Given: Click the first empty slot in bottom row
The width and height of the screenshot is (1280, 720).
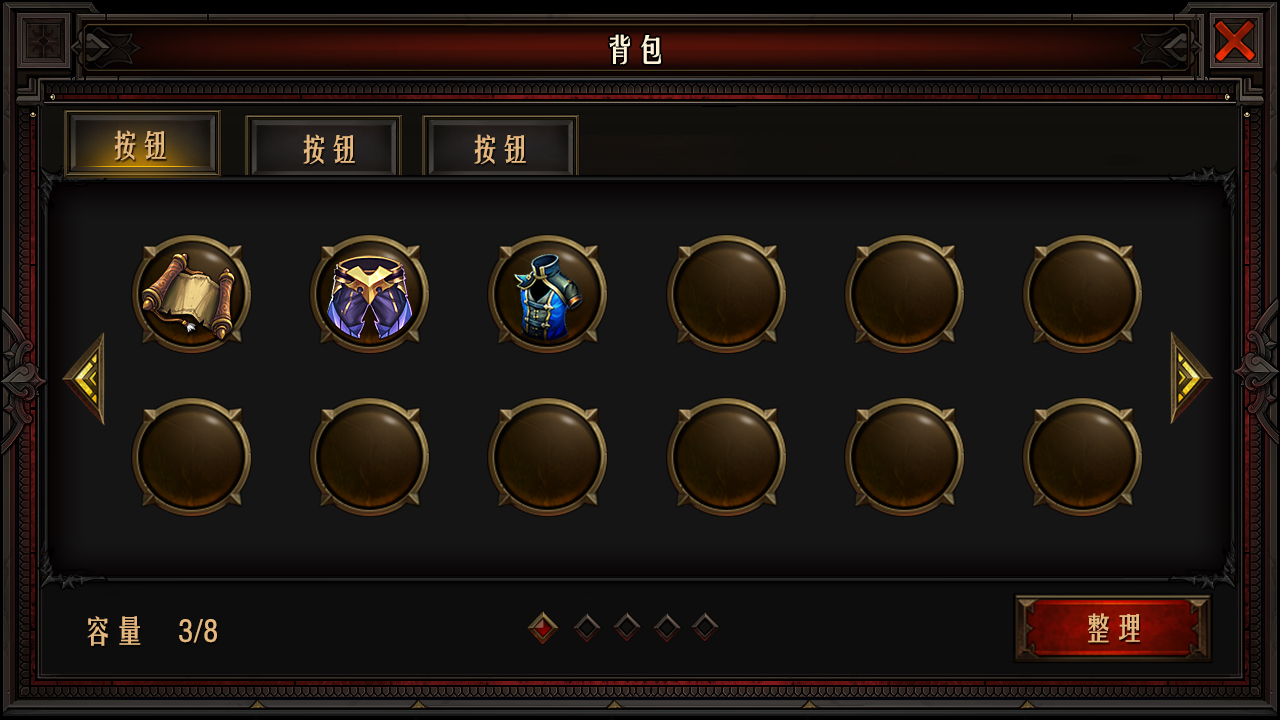Looking at the screenshot, I should click(x=191, y=457).
